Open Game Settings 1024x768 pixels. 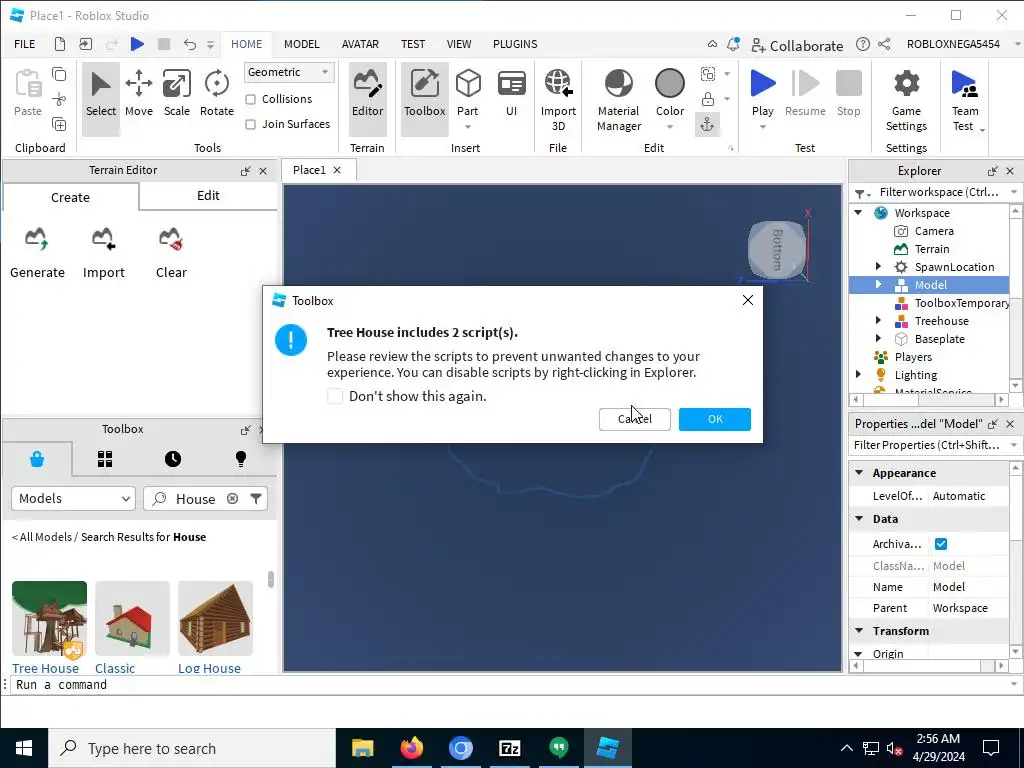click(x=906, y=99)
